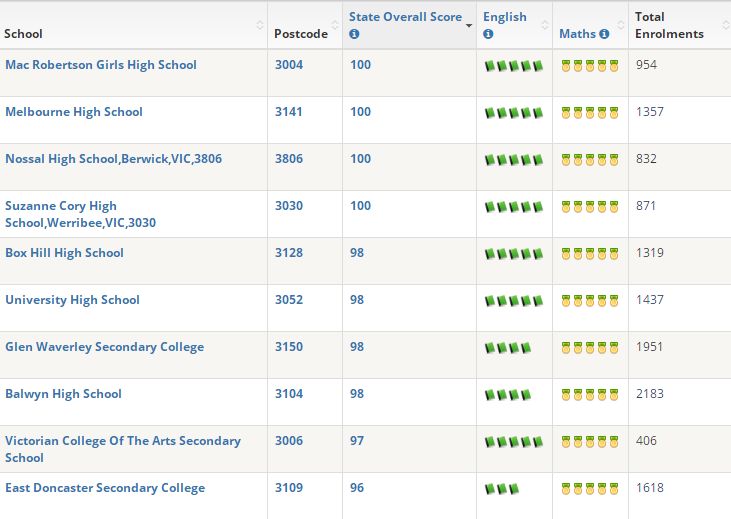Click postcode 3104
Image resolution: width=731 pixels, height=519 pixels.
click(289, 394)
